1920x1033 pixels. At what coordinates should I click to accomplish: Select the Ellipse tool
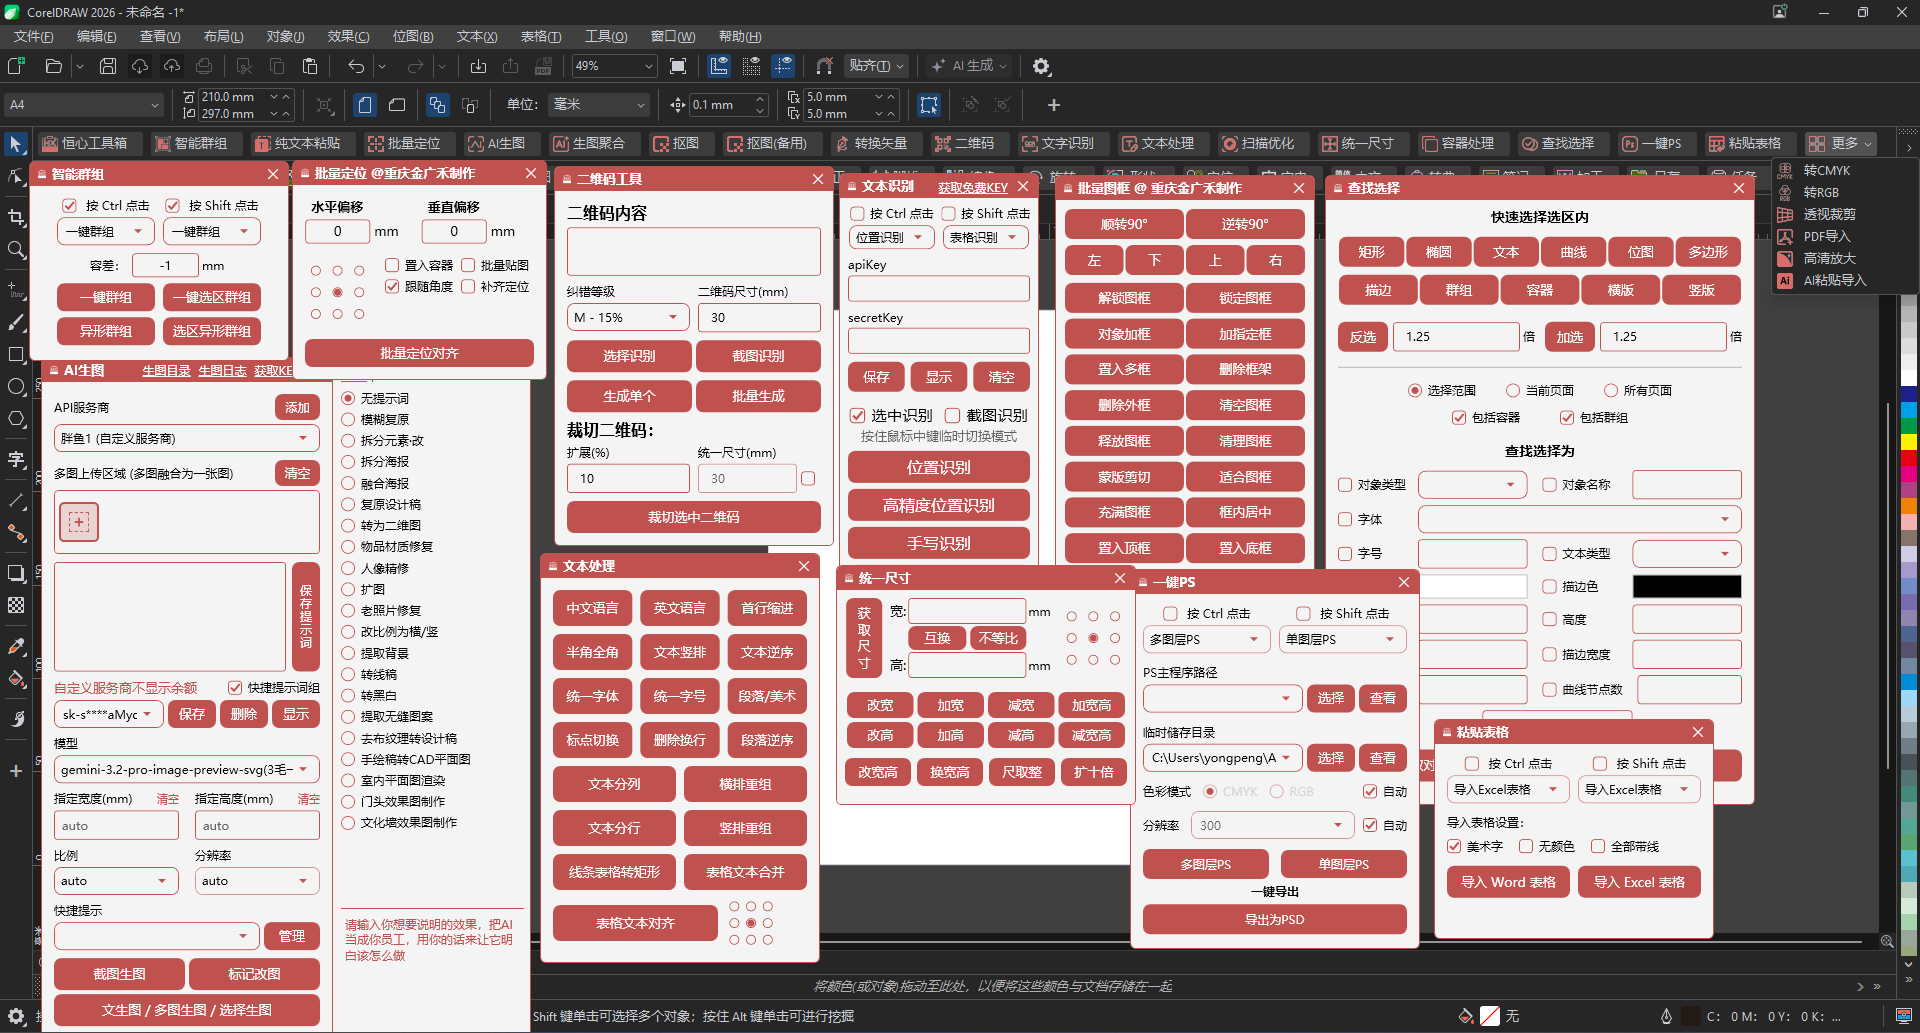coord(16,387)
